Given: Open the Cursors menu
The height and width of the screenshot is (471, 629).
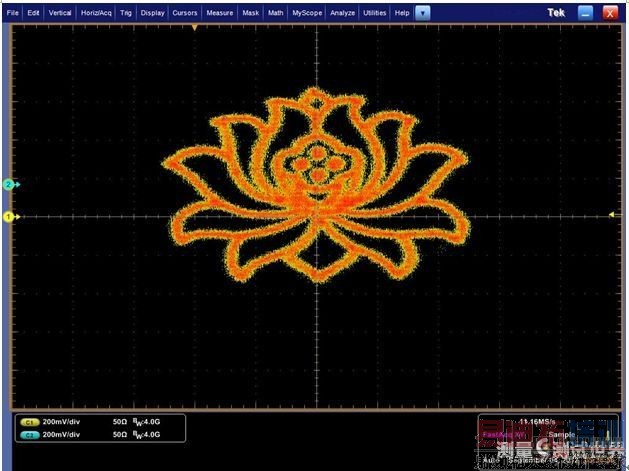Looking at the screenshot, I should pyautogui.click(x=185, y=13).
